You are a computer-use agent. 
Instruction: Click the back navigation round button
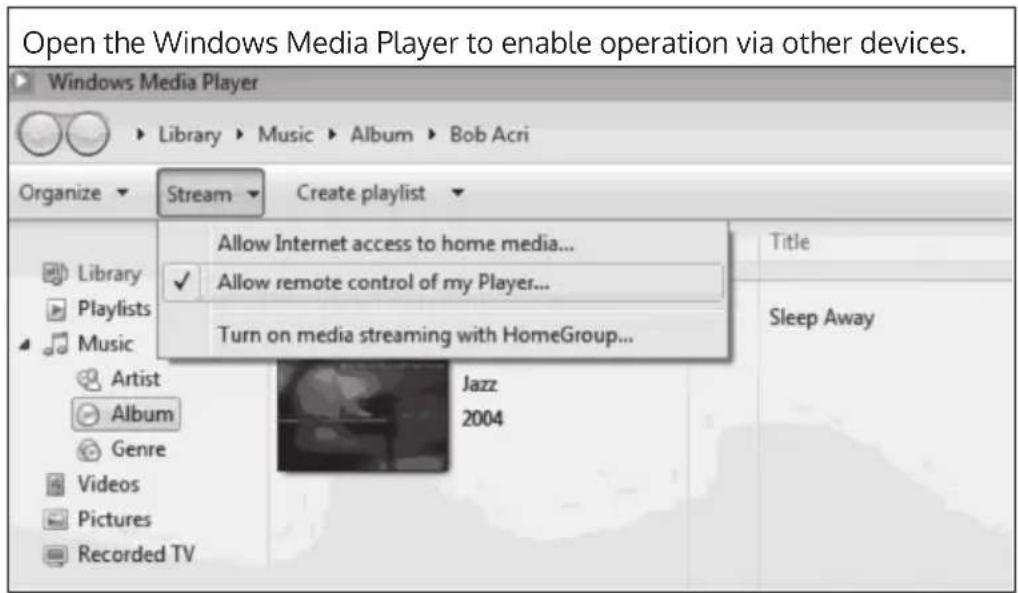40,134
